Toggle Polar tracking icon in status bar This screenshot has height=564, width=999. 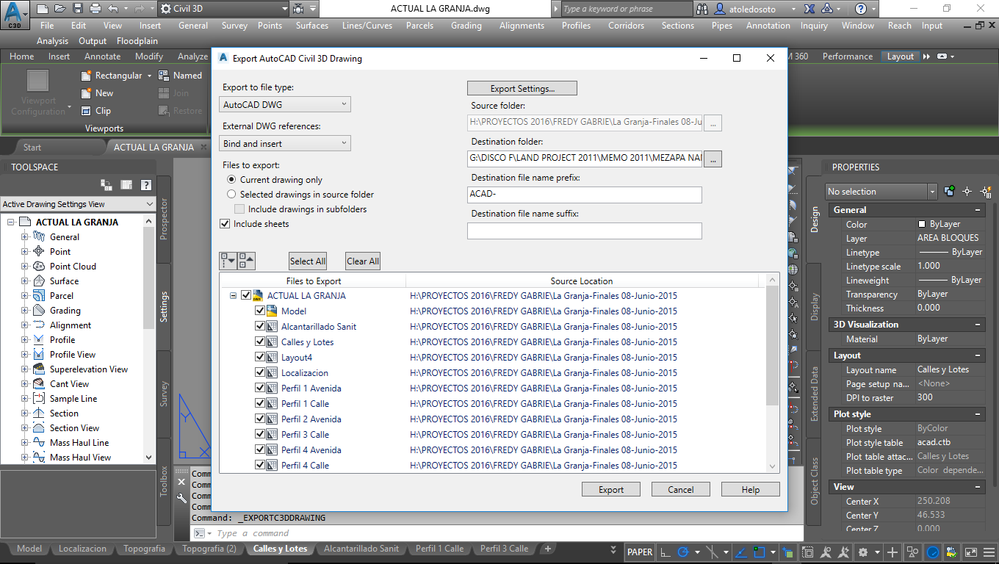pos(683,553)
